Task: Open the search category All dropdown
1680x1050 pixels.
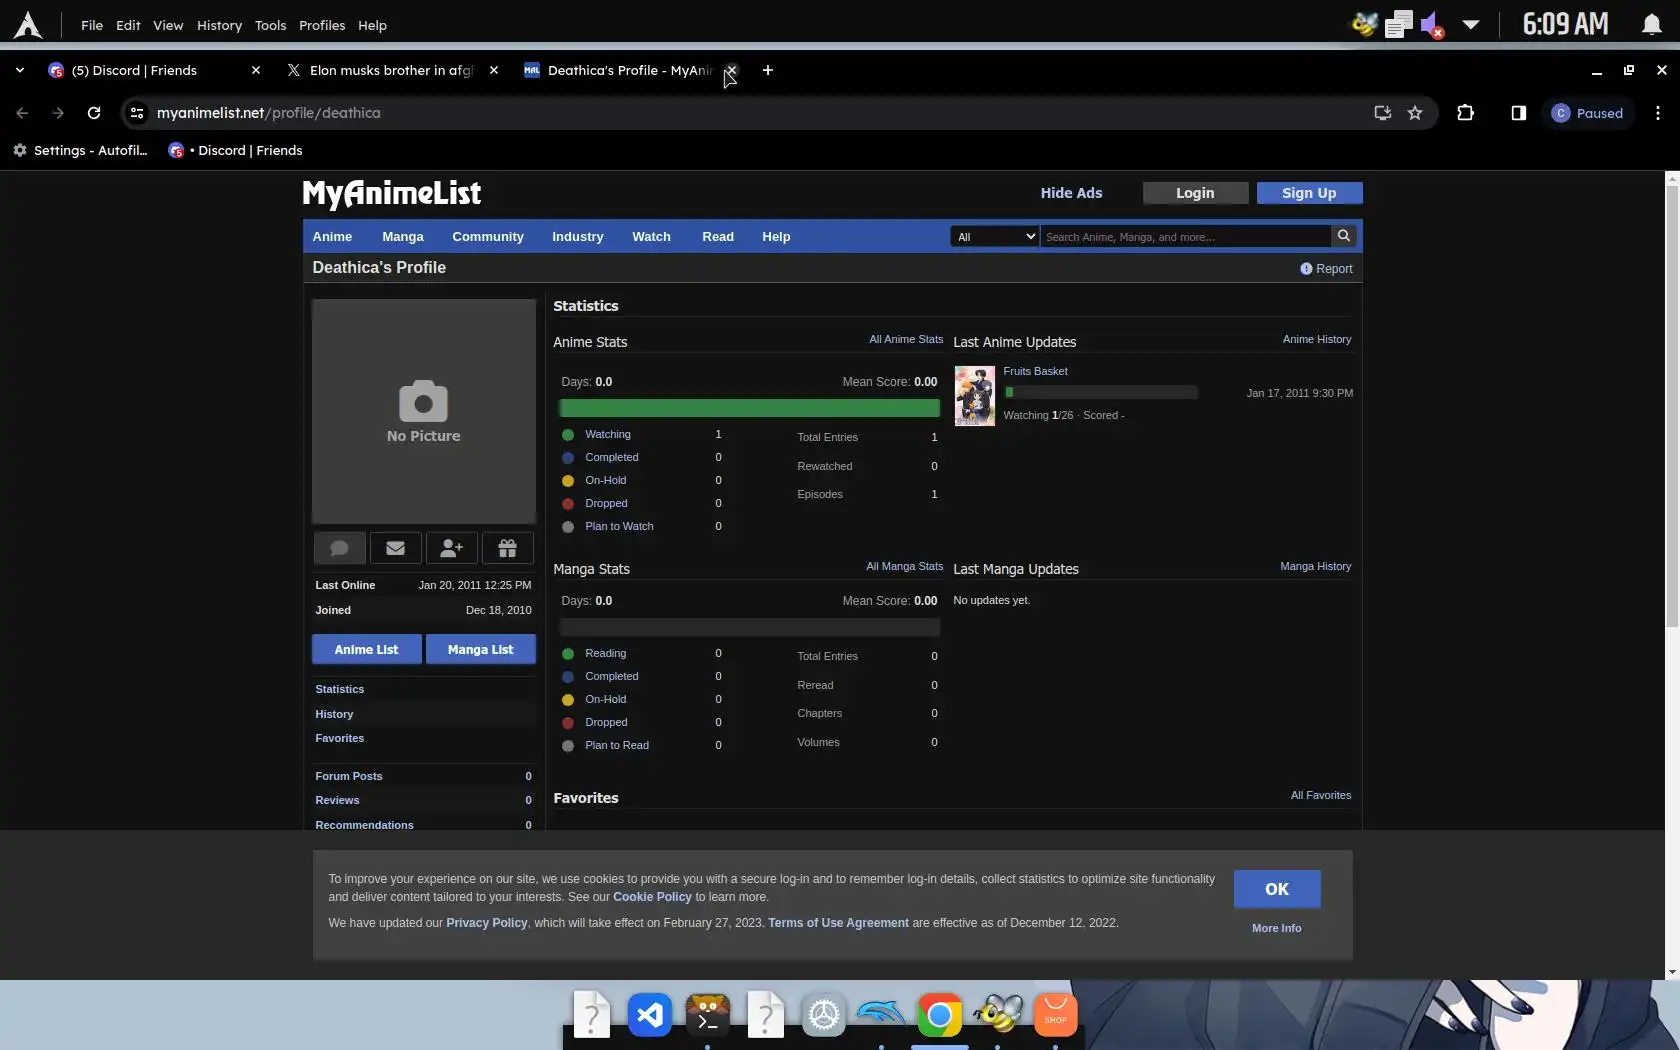Action: pyautogui.click(x=995, y=236)
